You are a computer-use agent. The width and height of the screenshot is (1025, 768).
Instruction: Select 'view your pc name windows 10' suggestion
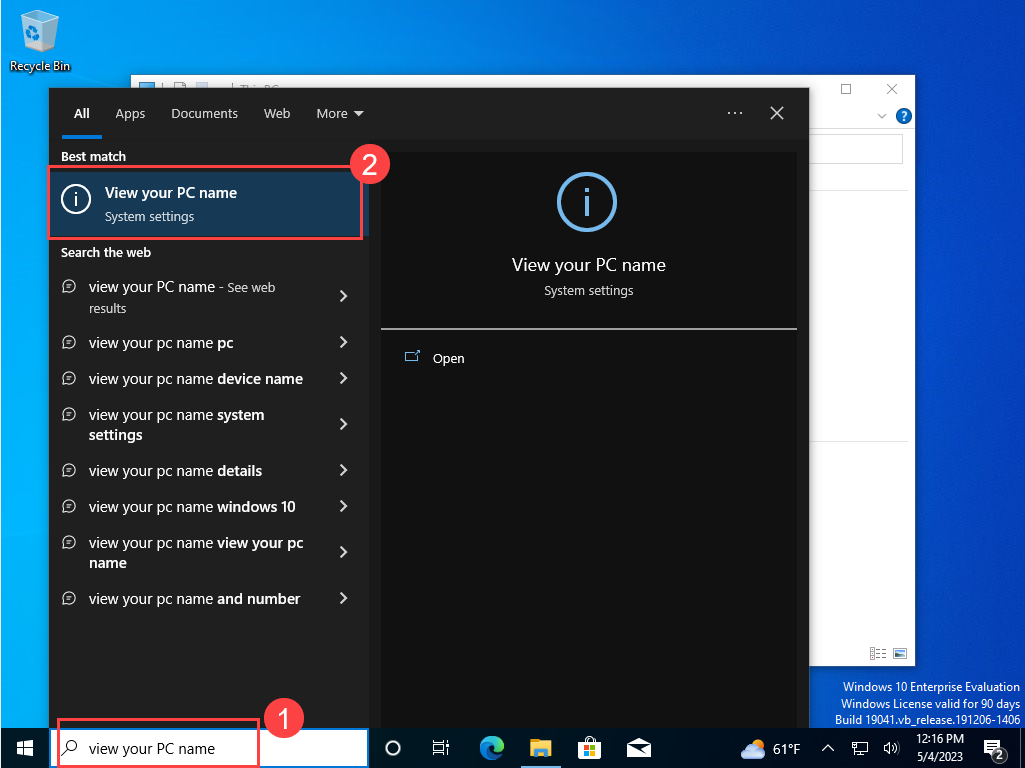[192, 507]
